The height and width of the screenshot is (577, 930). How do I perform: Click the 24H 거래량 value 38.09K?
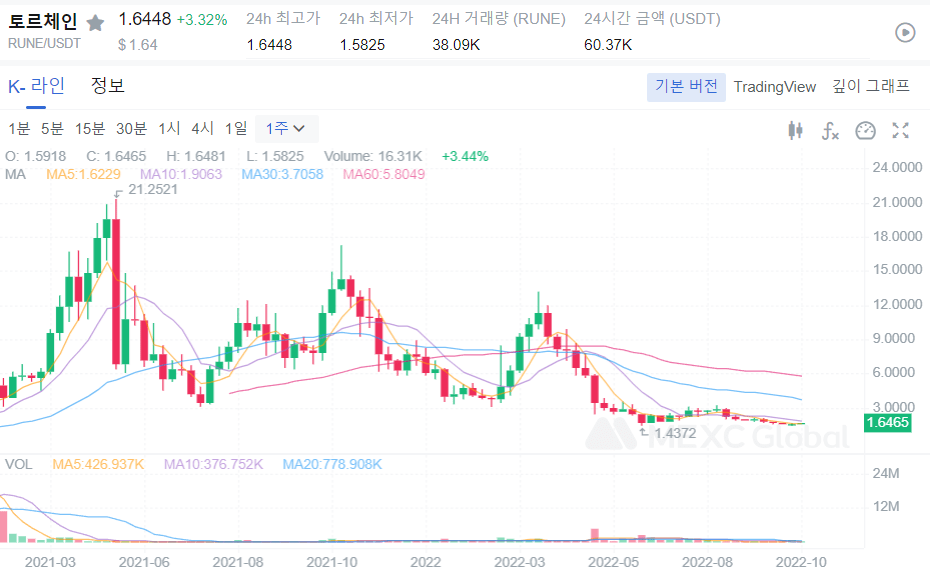456,45
